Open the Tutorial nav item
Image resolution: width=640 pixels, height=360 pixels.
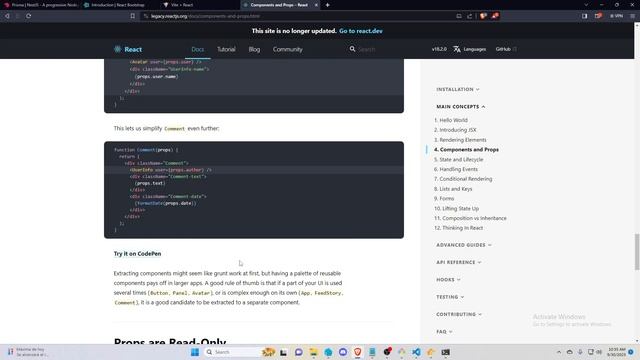coord(226,49)
